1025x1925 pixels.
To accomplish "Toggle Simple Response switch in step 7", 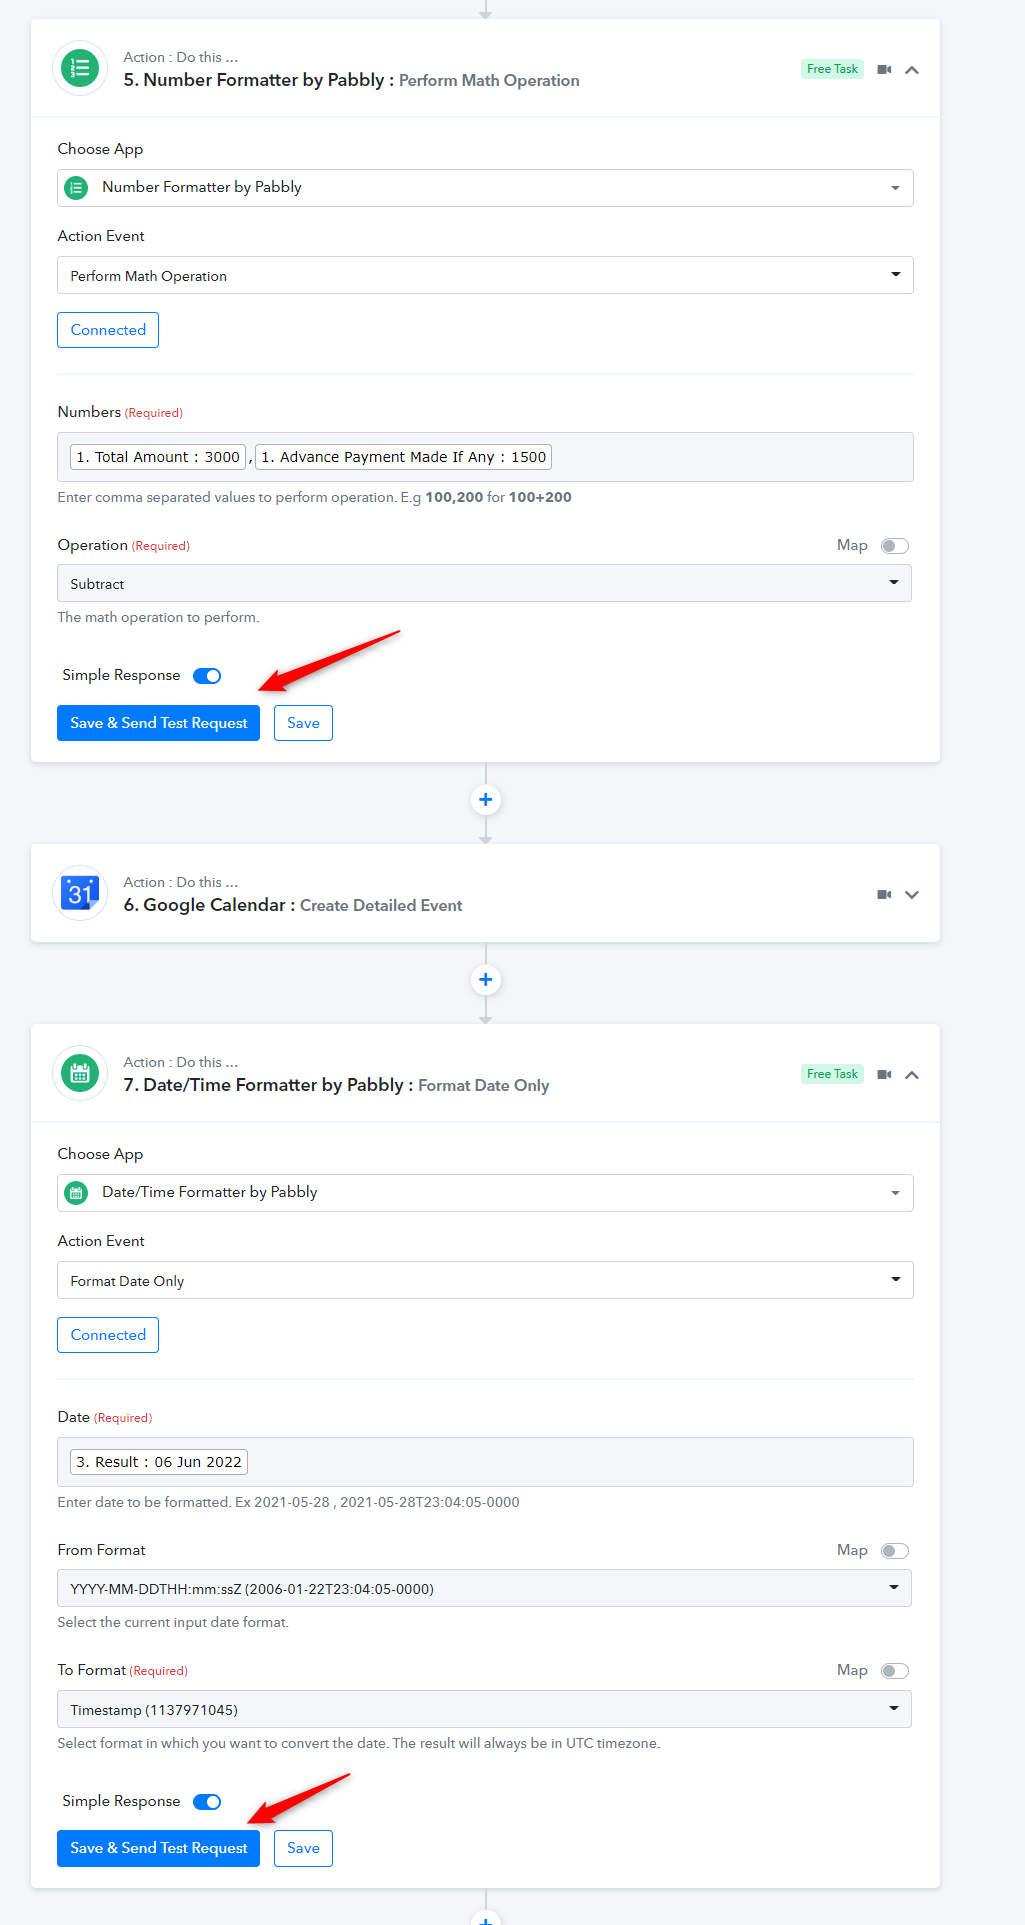I will 207,1802.
